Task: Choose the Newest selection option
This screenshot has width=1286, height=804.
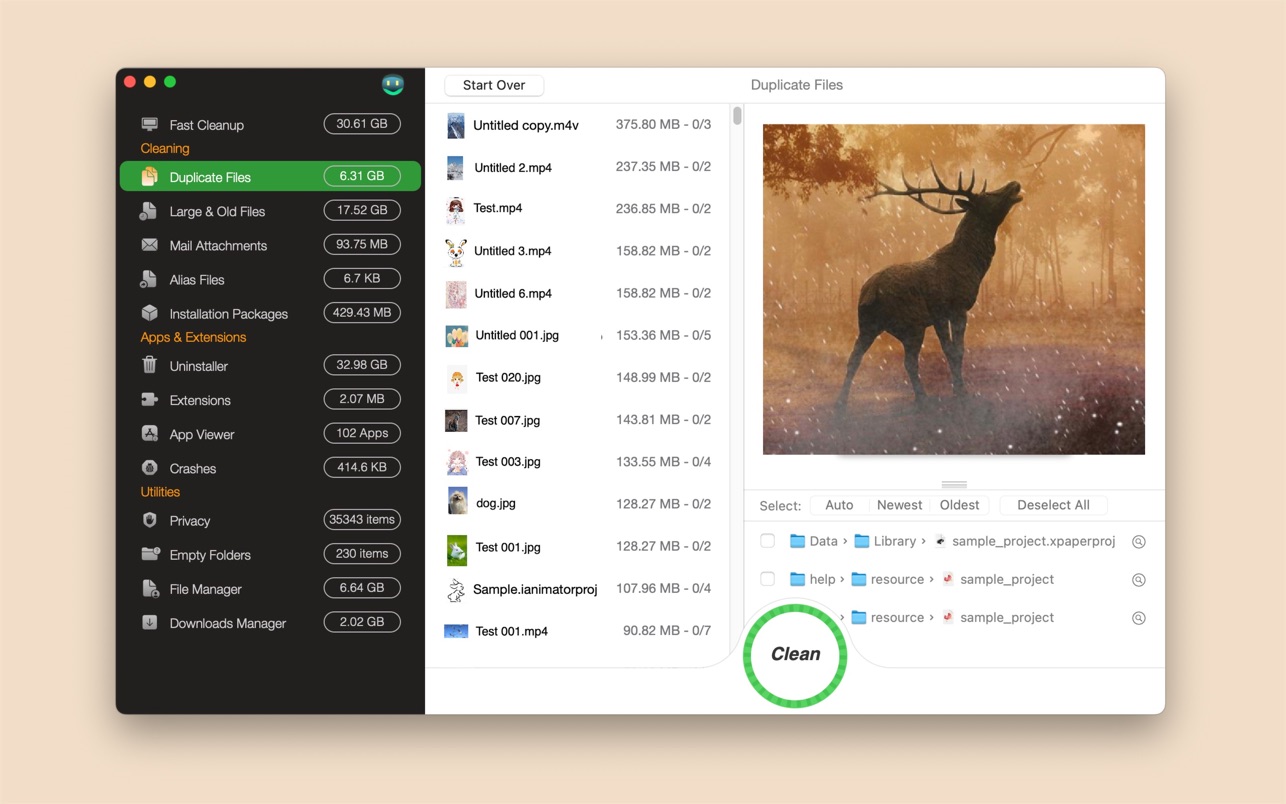Action: point(899,505)
